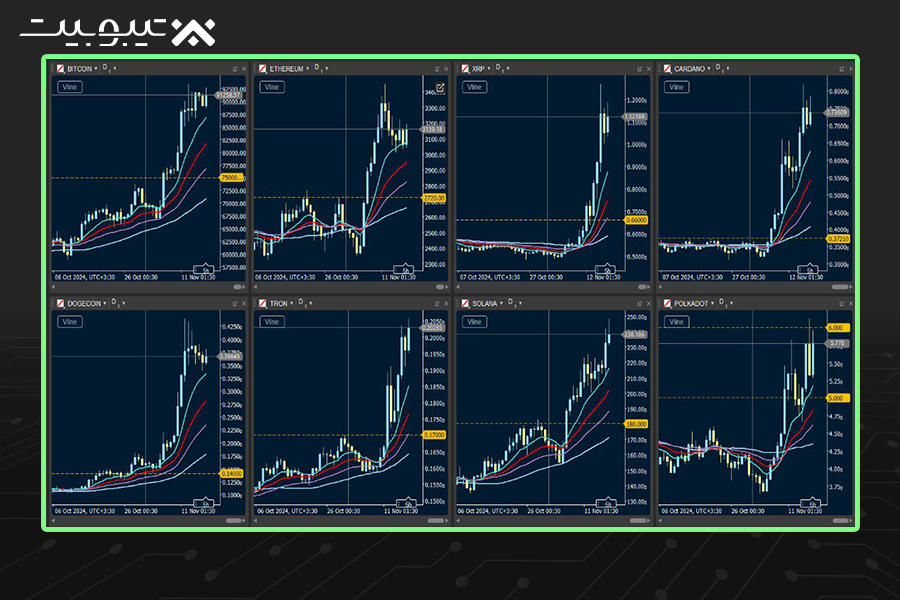Select the 0.66000 price line label on XRP

tap(636, 220)
